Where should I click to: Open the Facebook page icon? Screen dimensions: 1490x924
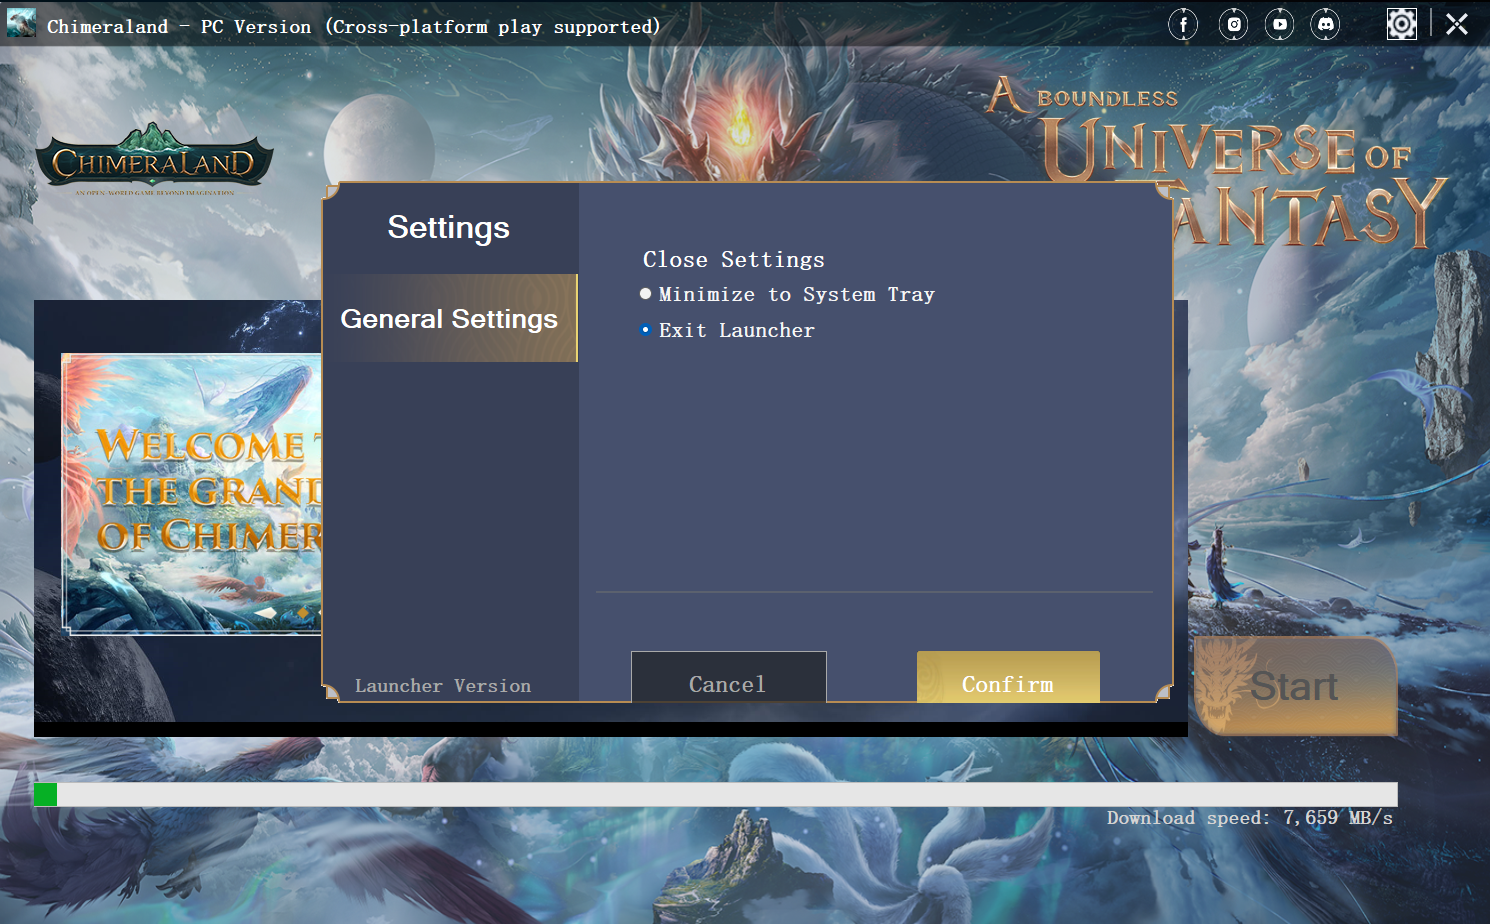[x=1183, y=24]
